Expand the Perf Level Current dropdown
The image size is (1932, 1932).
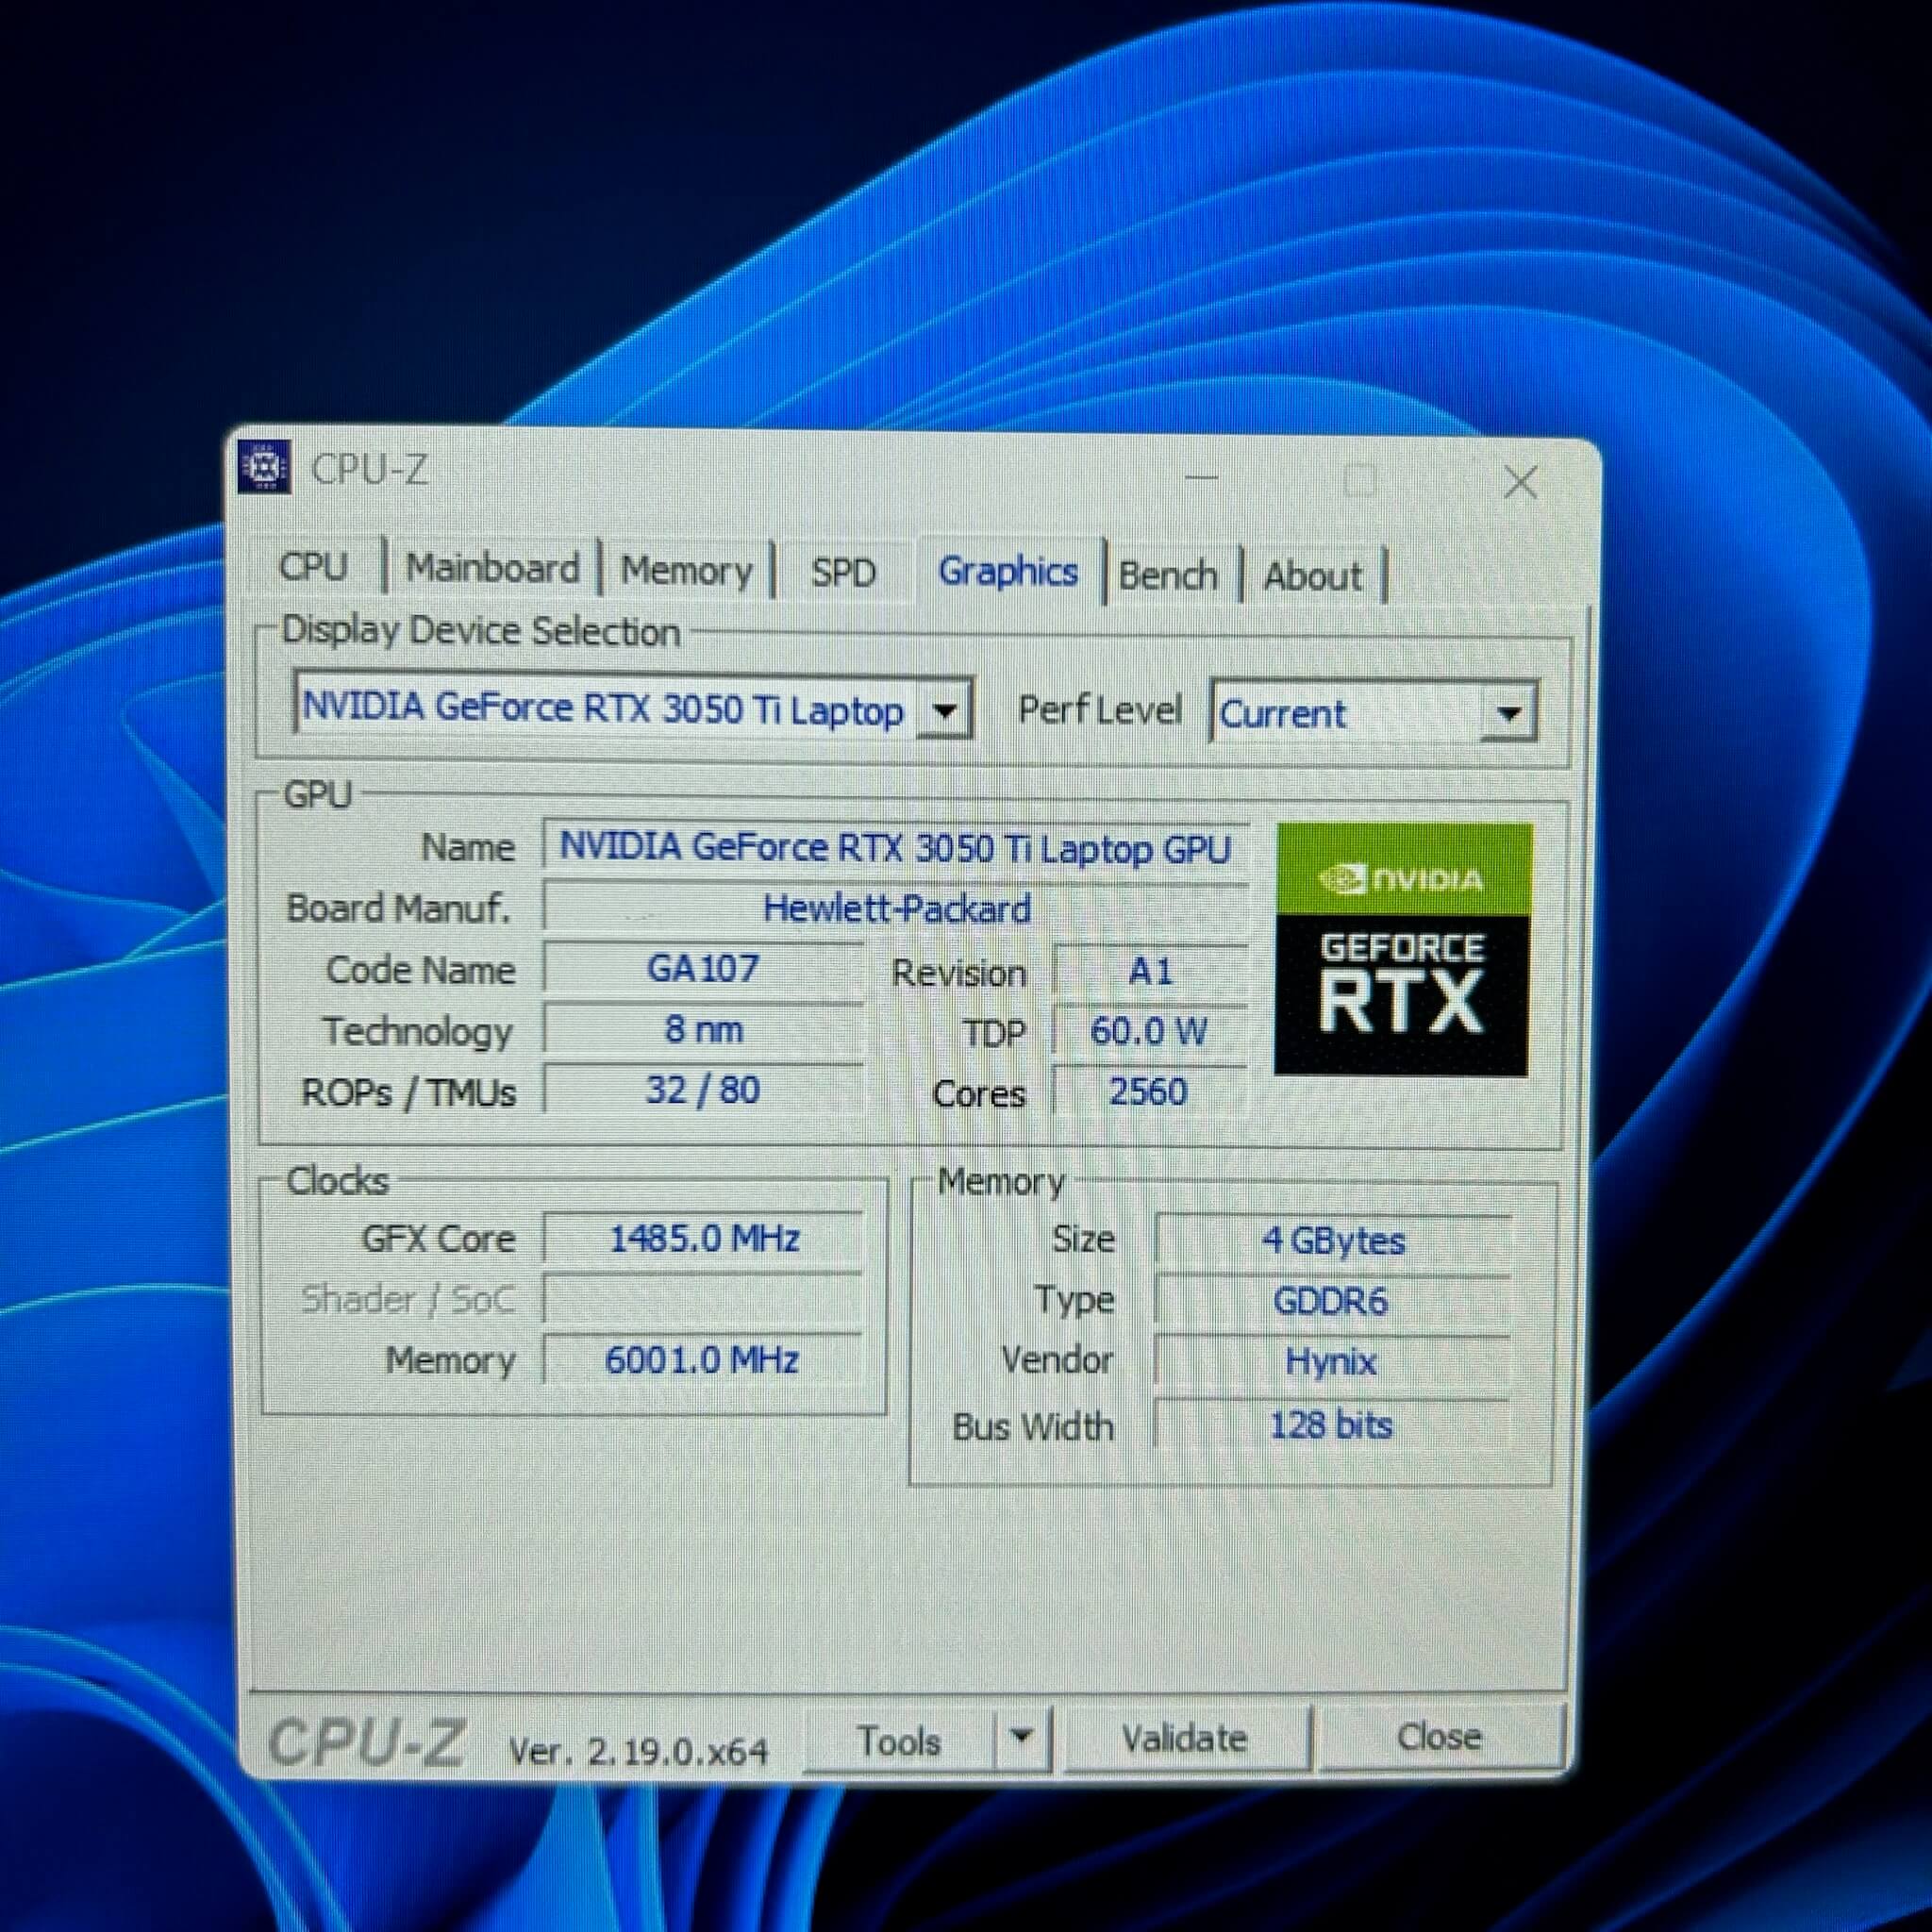pyautogui.click(x=1508, y=714)
